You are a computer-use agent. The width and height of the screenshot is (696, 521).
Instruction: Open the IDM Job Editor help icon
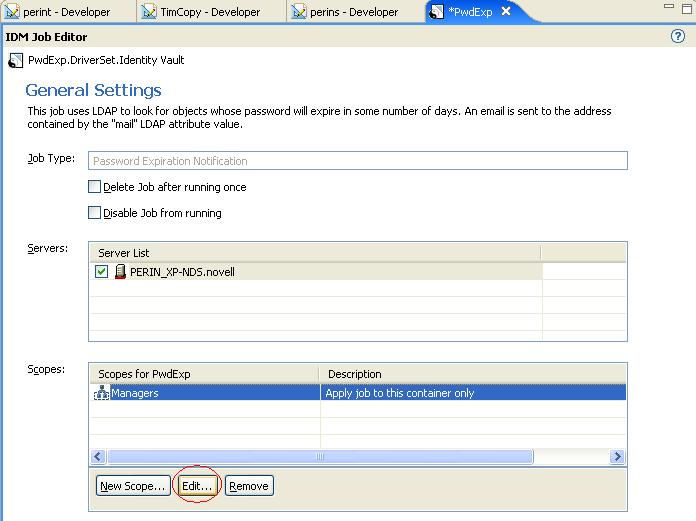point(678,36)
